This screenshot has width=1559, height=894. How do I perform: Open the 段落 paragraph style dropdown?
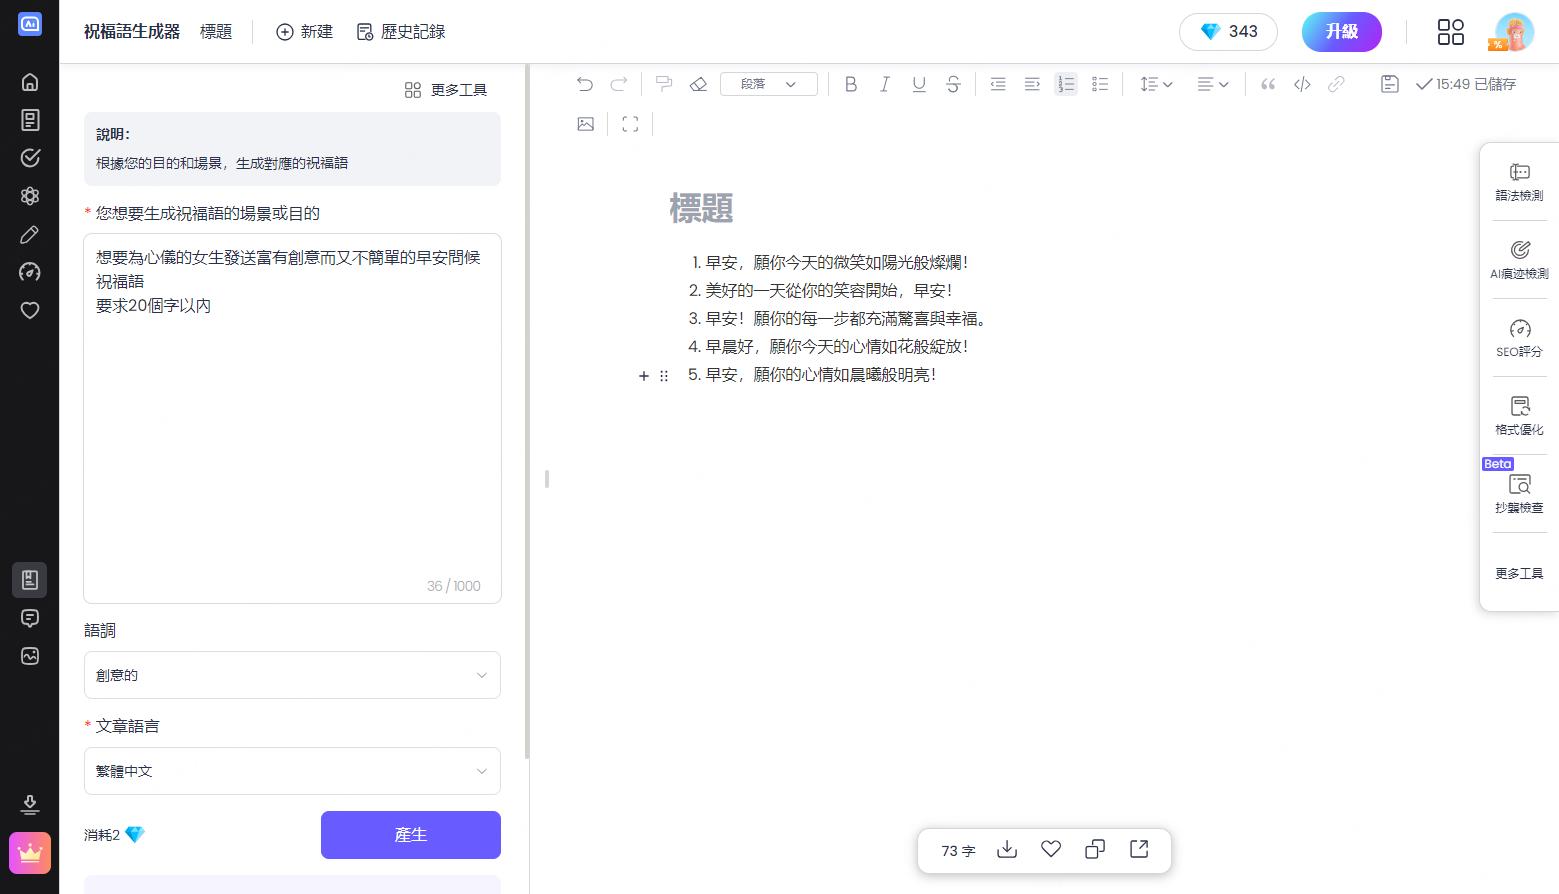(769, 84)
